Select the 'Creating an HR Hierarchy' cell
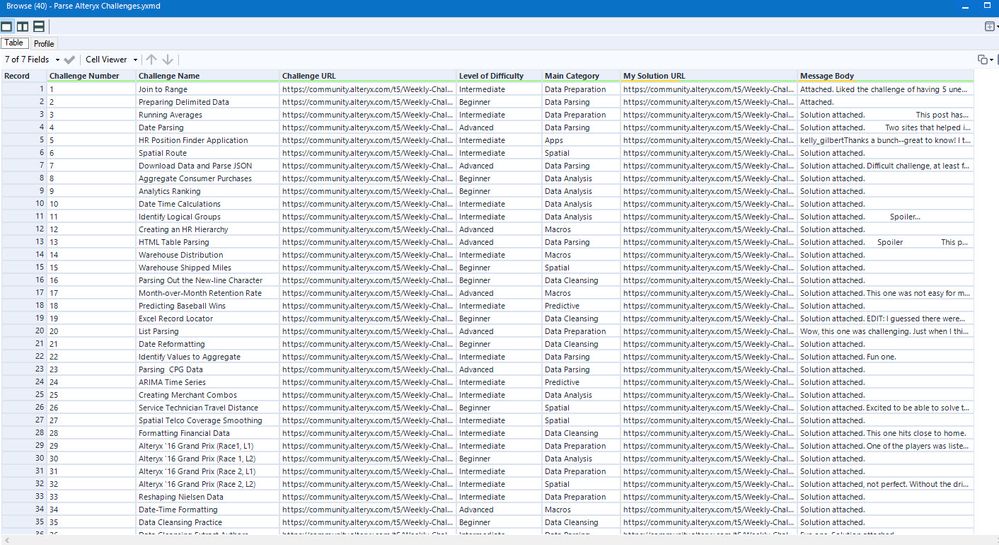The height and width of the screenshot is (545, 999). (x=208, y=229)
